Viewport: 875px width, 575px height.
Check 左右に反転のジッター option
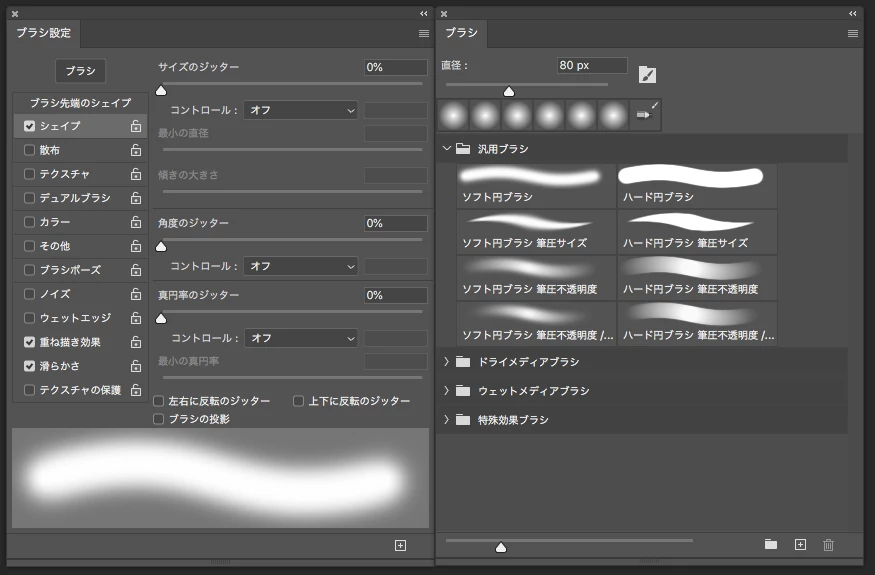tap(158, 401)
